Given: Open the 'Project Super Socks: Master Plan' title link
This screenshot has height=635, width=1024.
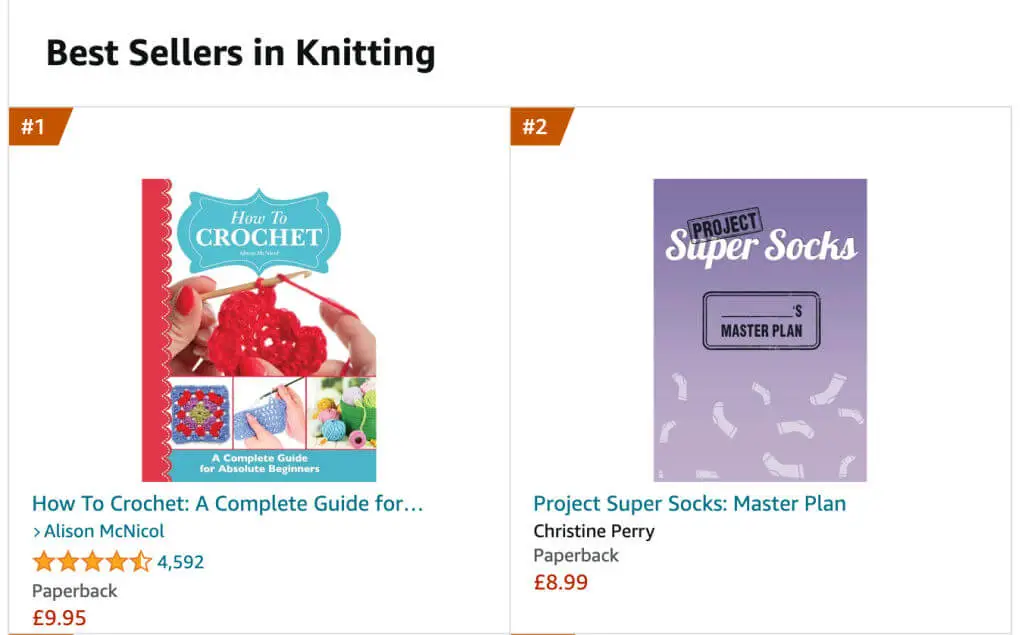Looking at the screenshot, I should pyautogui.click(x=689, y=503).
